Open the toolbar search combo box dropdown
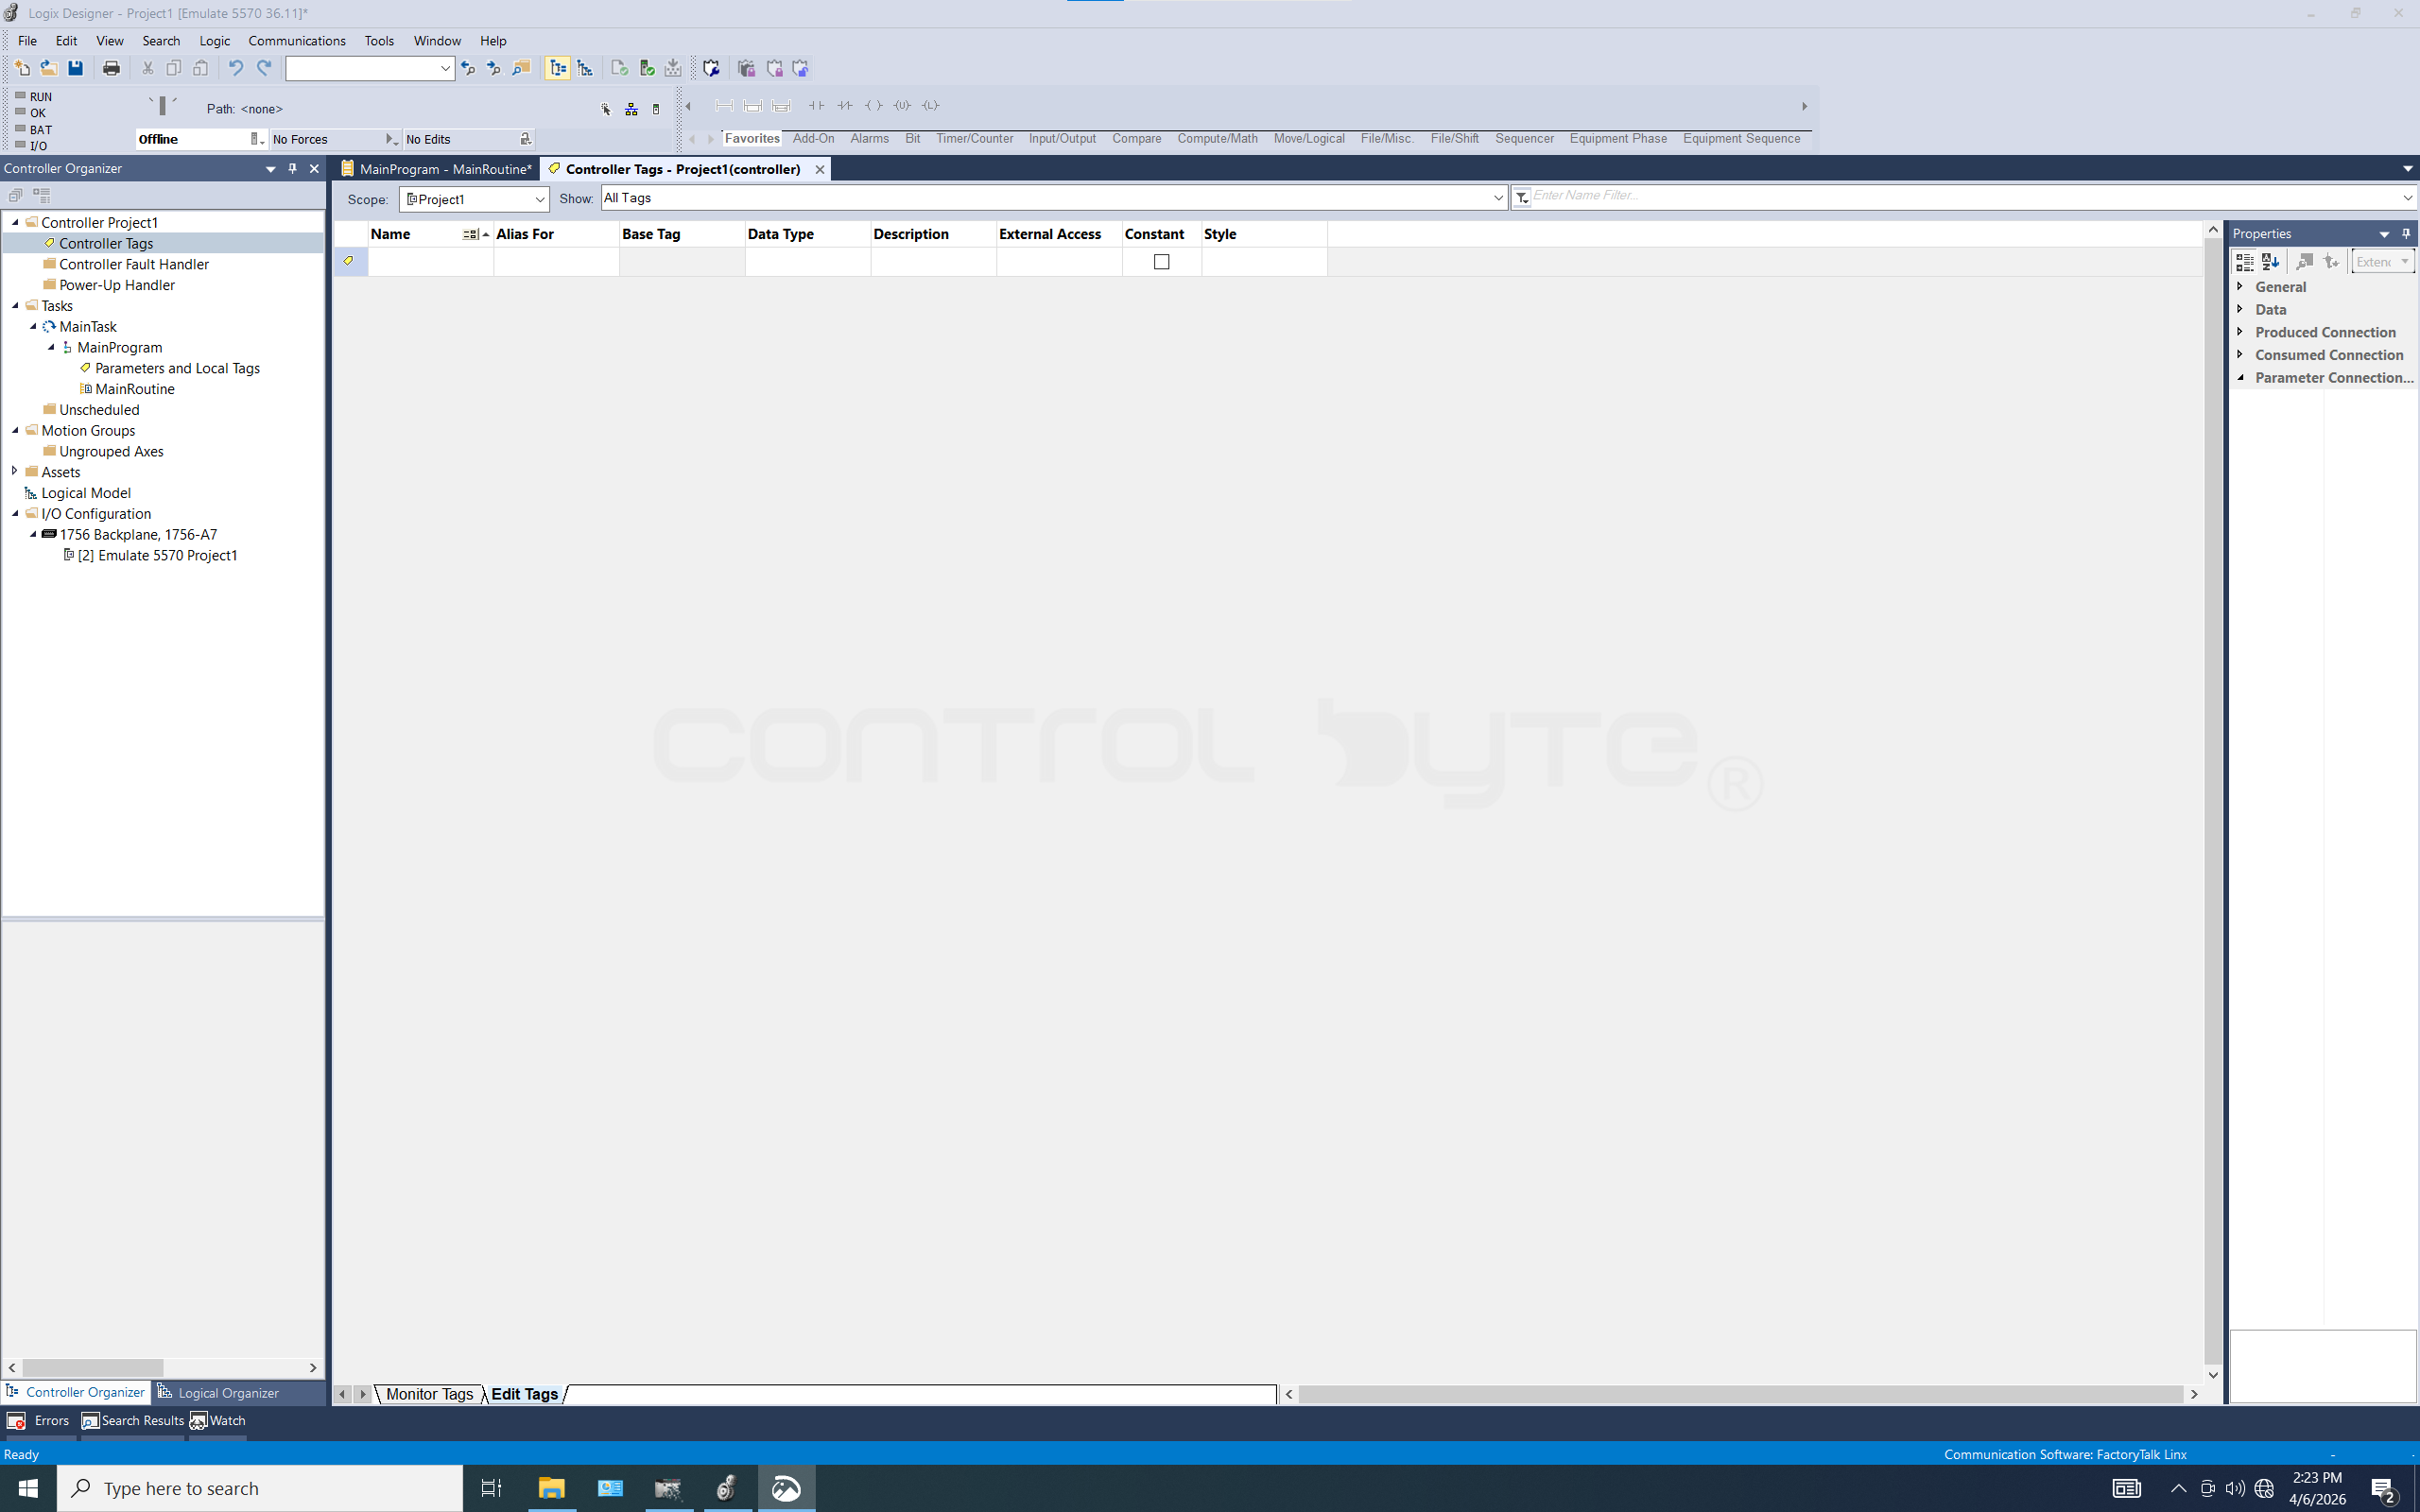 coord(445,68)
